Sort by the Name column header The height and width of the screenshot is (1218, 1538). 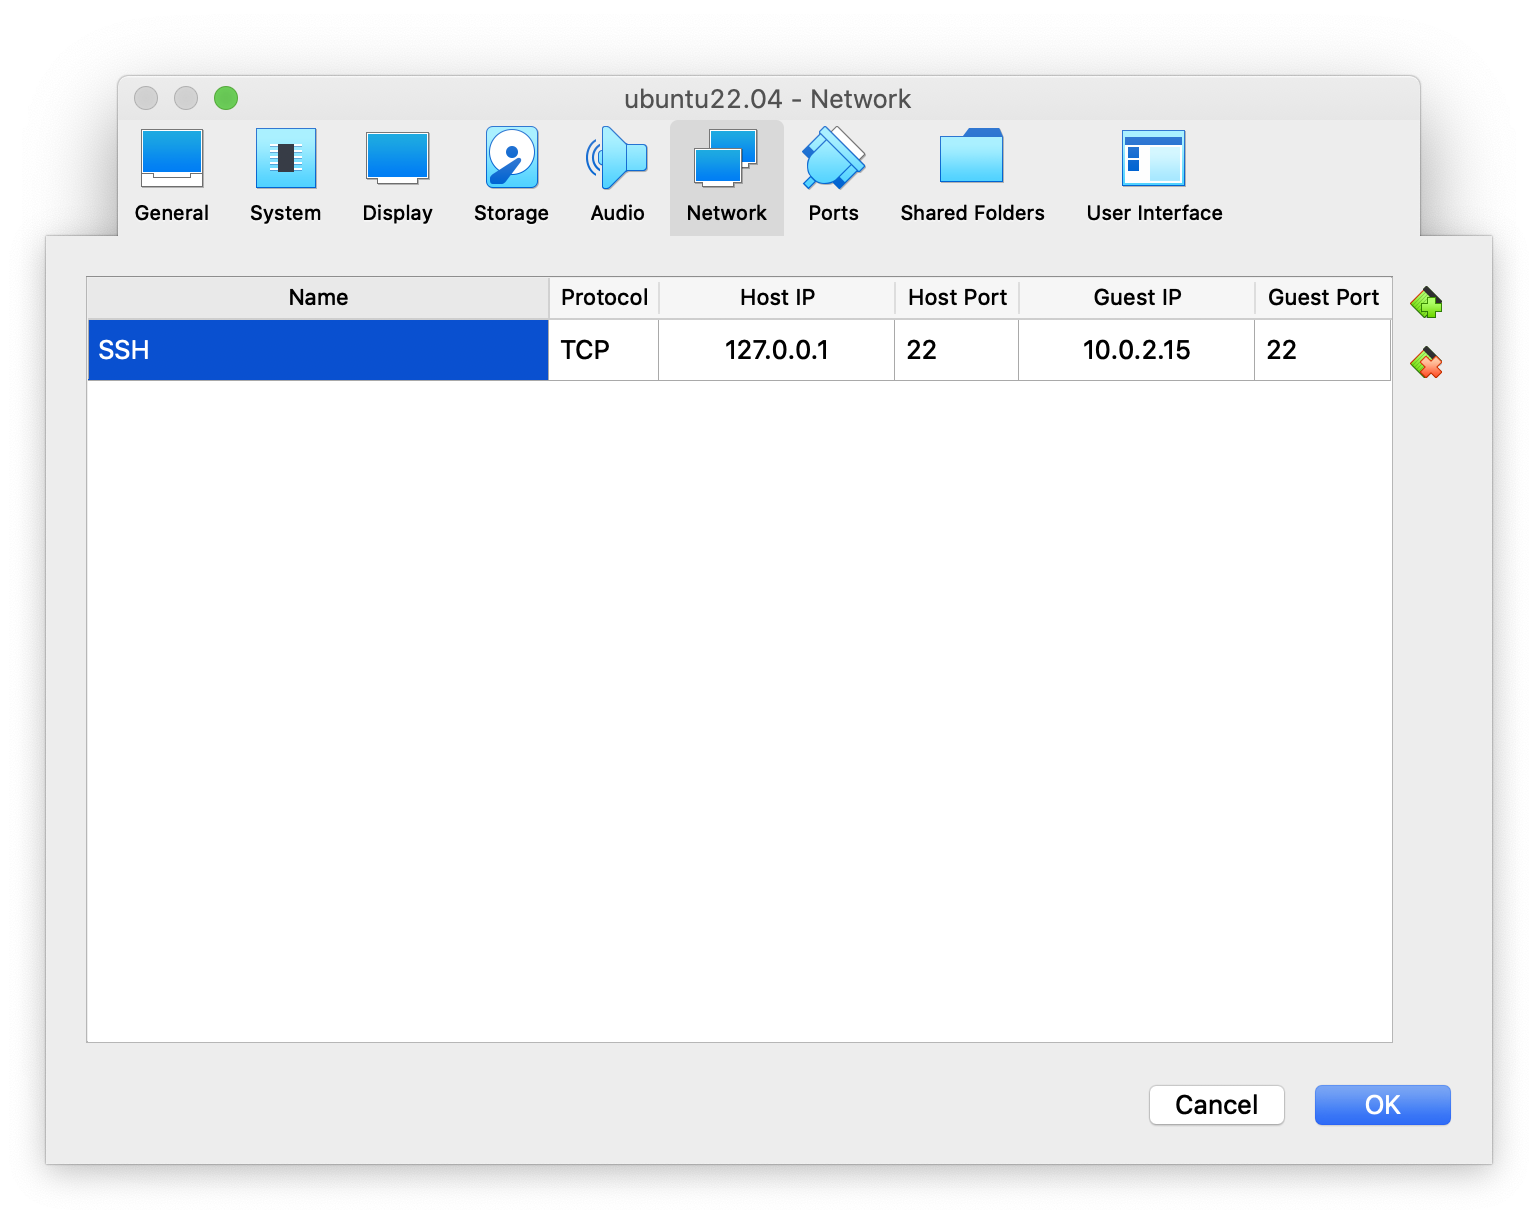pos(318,298)
